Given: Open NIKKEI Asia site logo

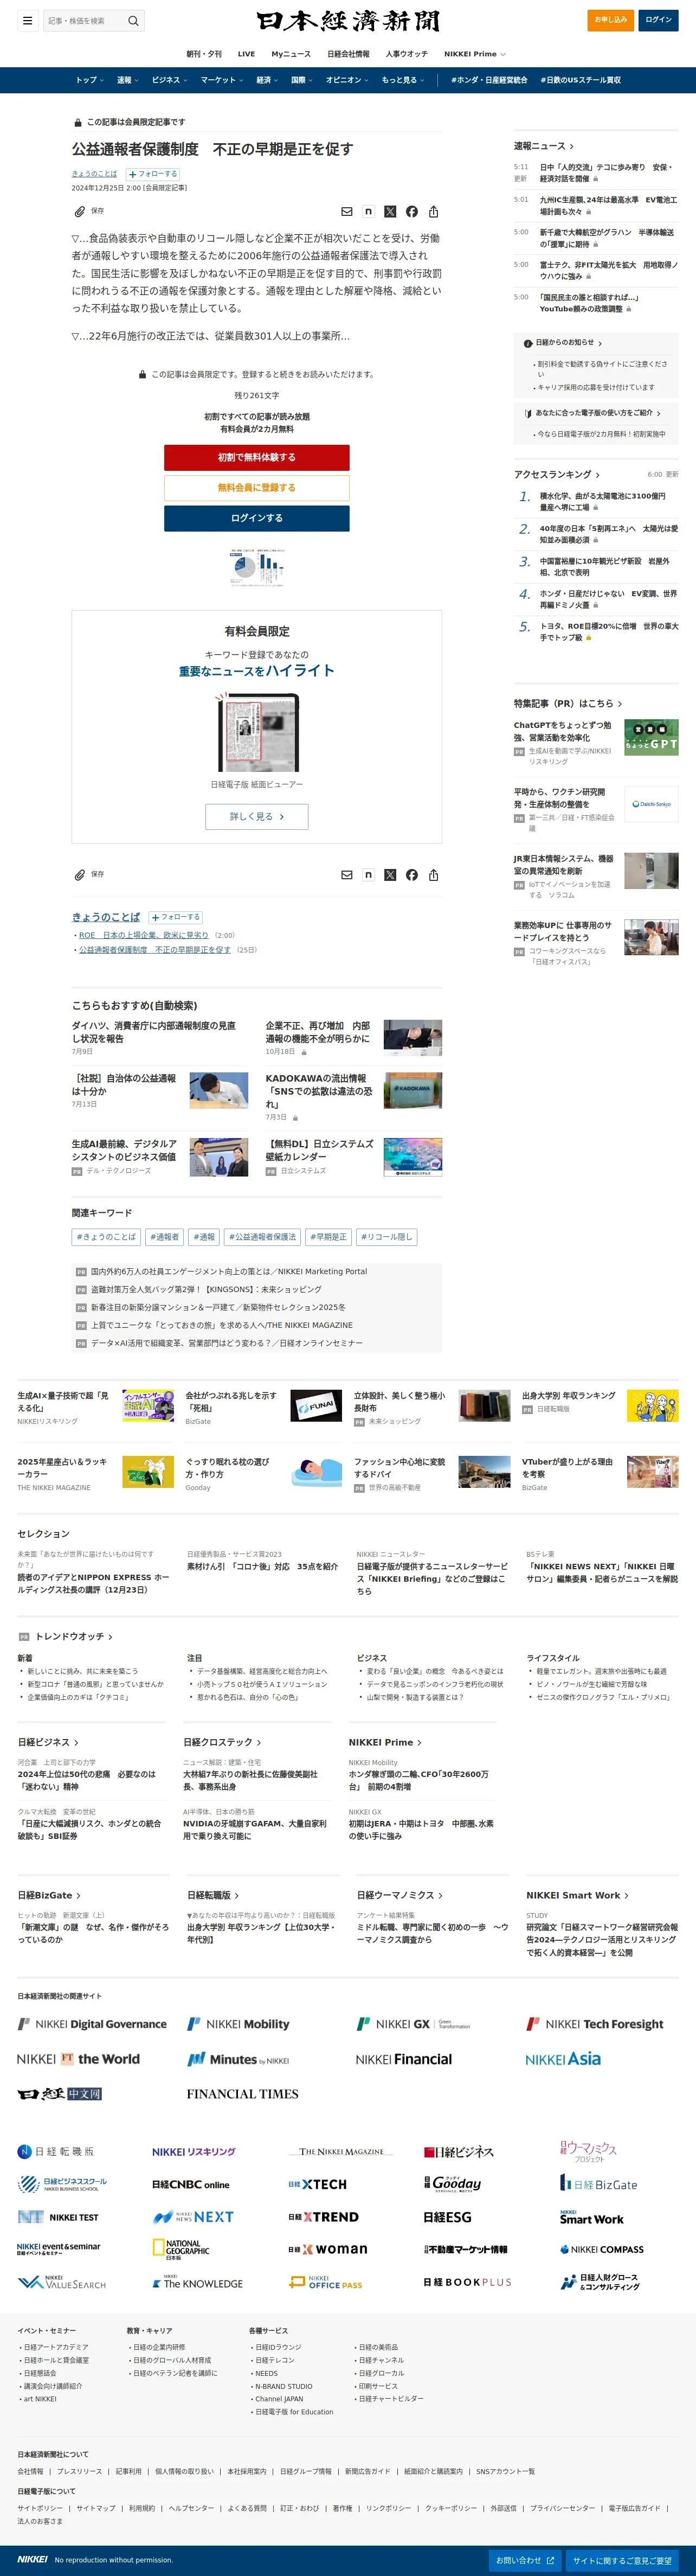Looking at the screenshot, I should pos(563,2059).
